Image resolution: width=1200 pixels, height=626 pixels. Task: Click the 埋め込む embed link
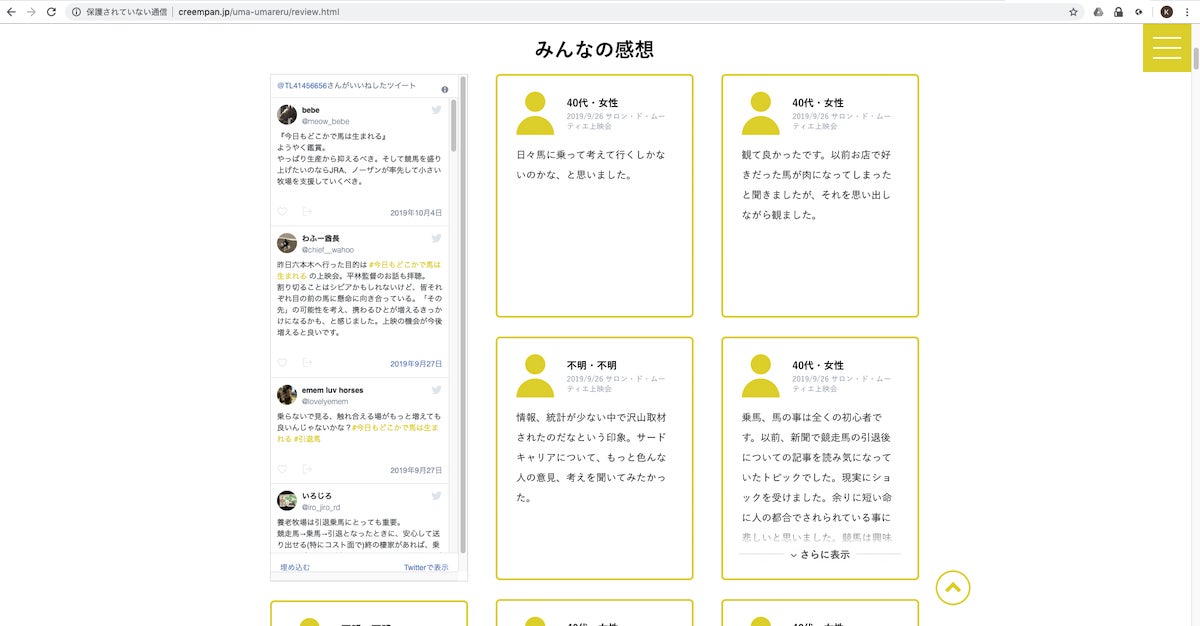(x=295, y=567)
